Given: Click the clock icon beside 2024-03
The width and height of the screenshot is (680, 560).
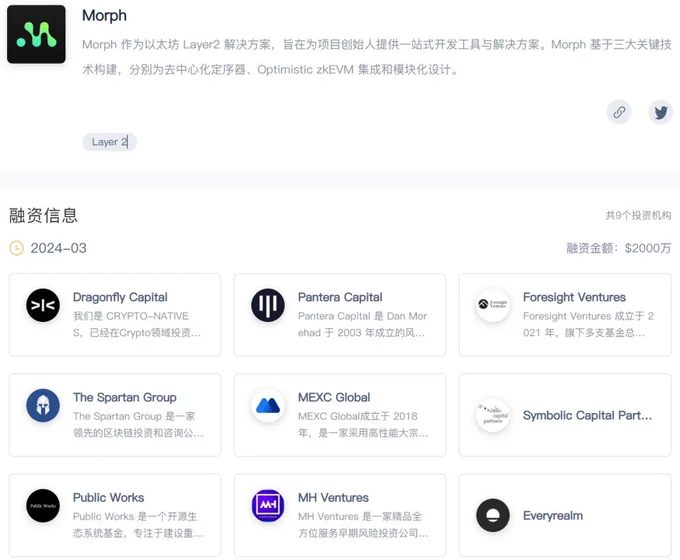Looking at the screenshot, I should point(16,248).
